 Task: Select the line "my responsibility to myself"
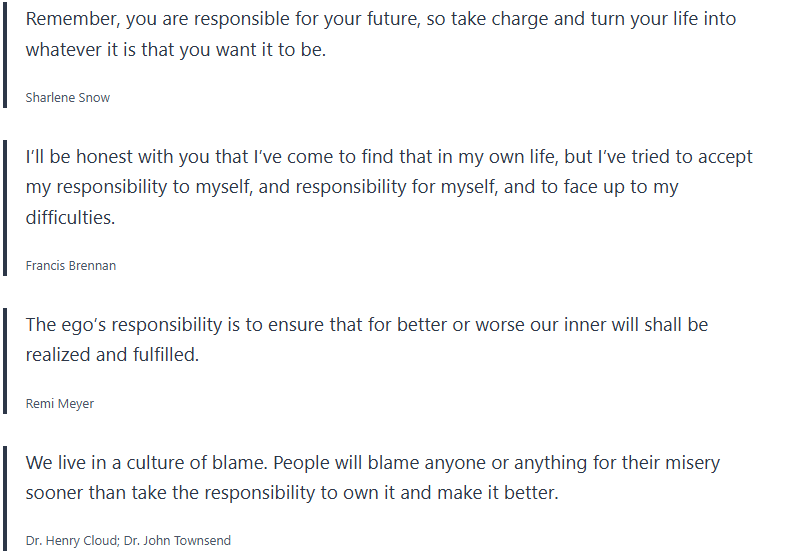pos(353,187)
